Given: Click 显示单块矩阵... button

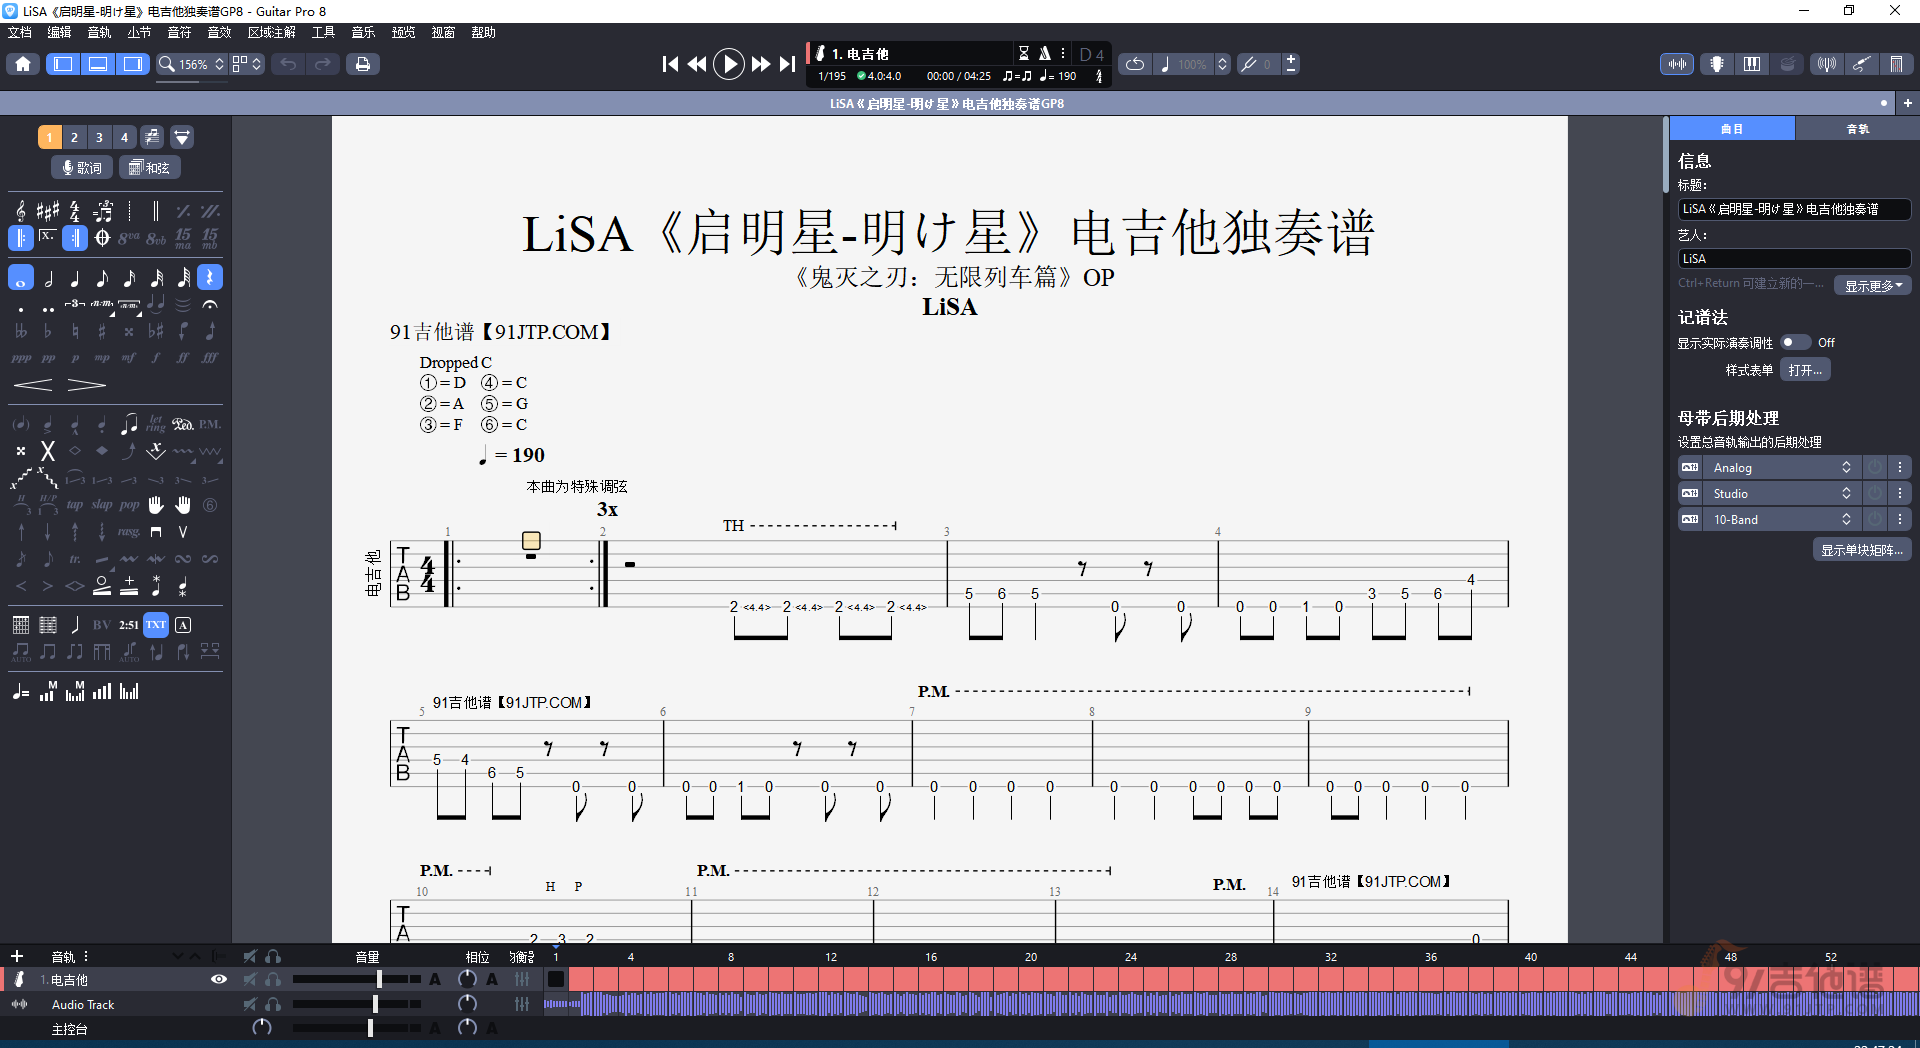Looking at the screenshot, I should tap(1862, 550).
